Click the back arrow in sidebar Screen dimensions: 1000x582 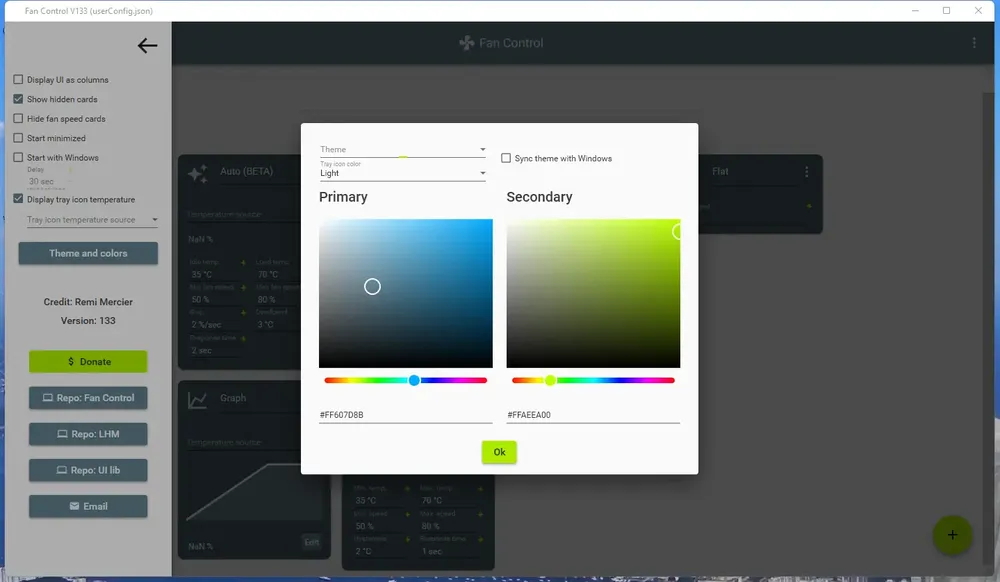pyautogui.click(x=147, y=45)
